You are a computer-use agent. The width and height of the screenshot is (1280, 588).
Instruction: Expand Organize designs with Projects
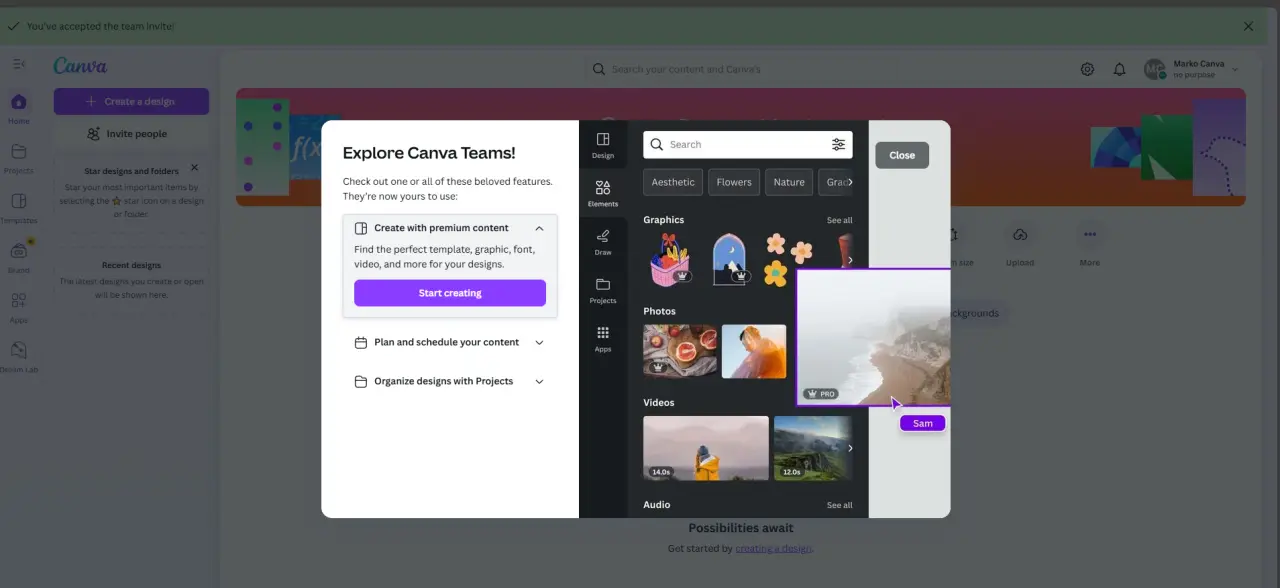tap(450, 381)
